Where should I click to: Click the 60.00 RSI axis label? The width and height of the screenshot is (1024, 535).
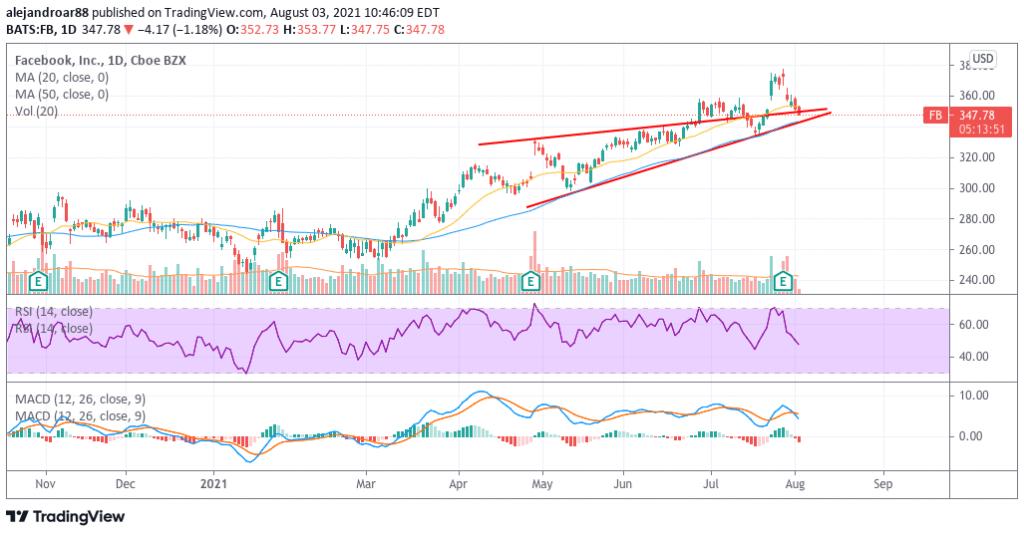coord(973,324)
